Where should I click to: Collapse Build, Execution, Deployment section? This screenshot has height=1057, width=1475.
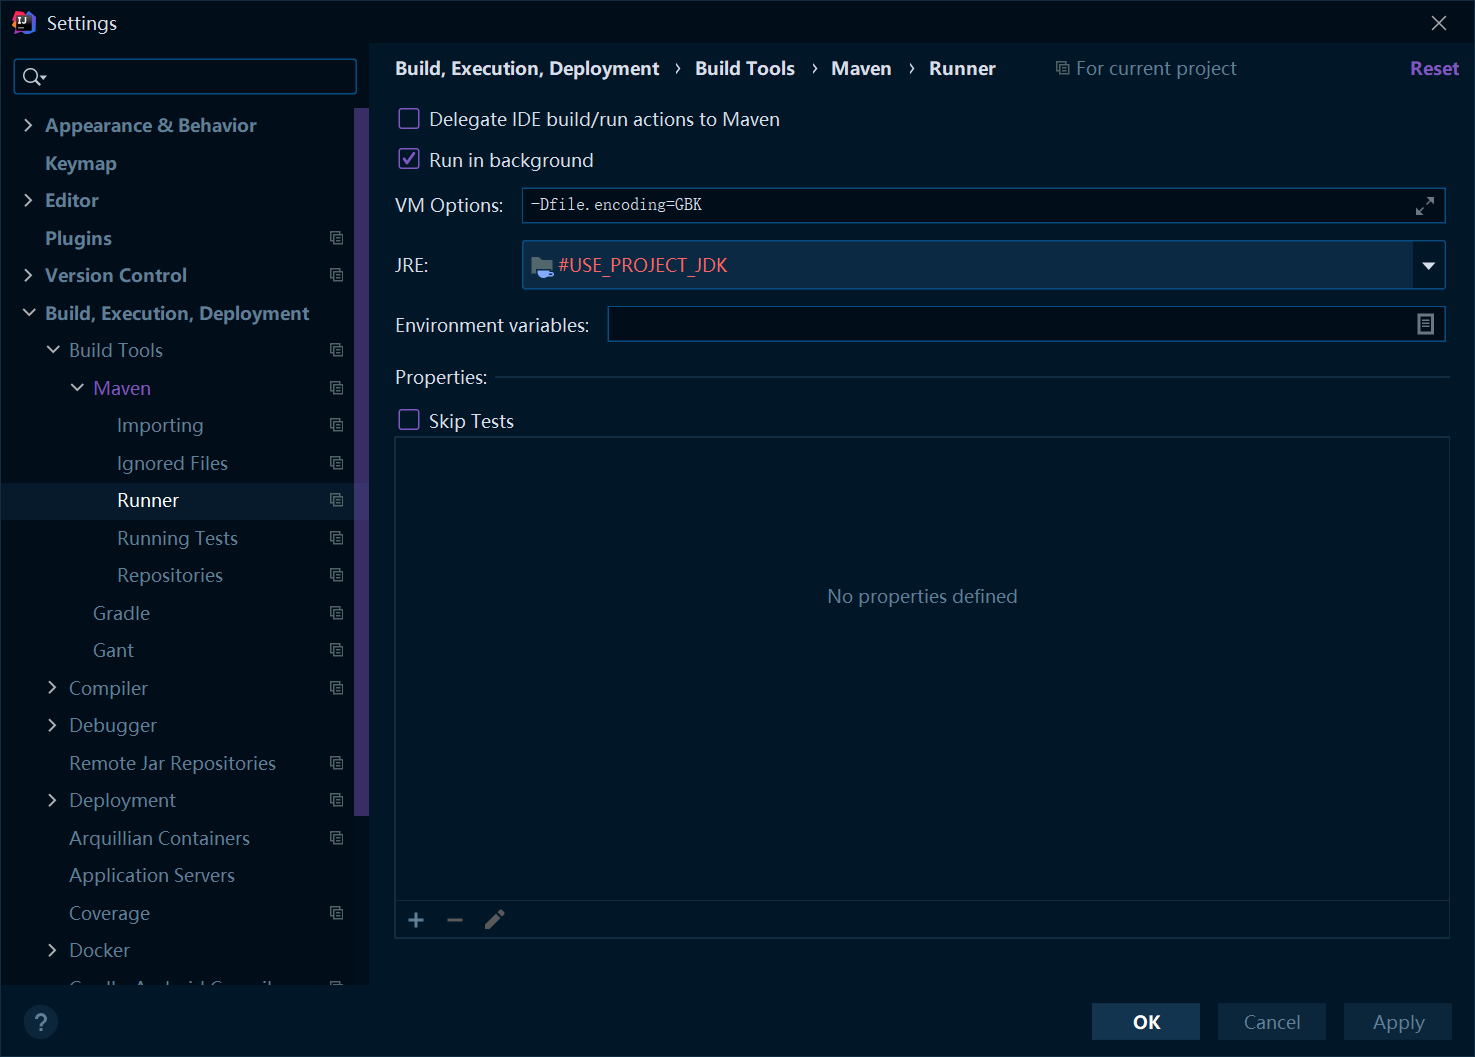coord(28,313)
